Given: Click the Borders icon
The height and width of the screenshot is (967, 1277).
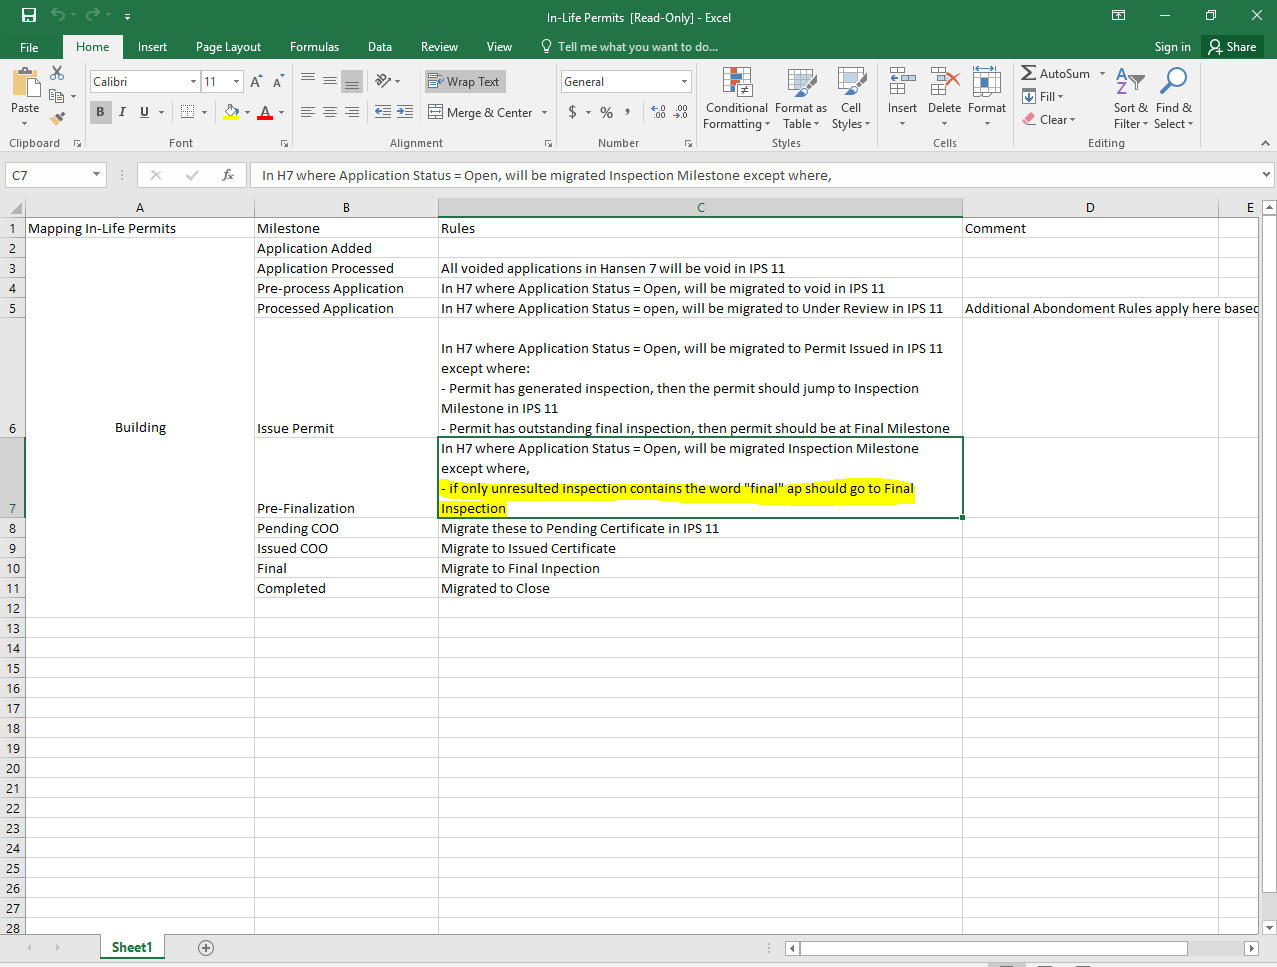Looking at the screenshot, I should [187, 112].
